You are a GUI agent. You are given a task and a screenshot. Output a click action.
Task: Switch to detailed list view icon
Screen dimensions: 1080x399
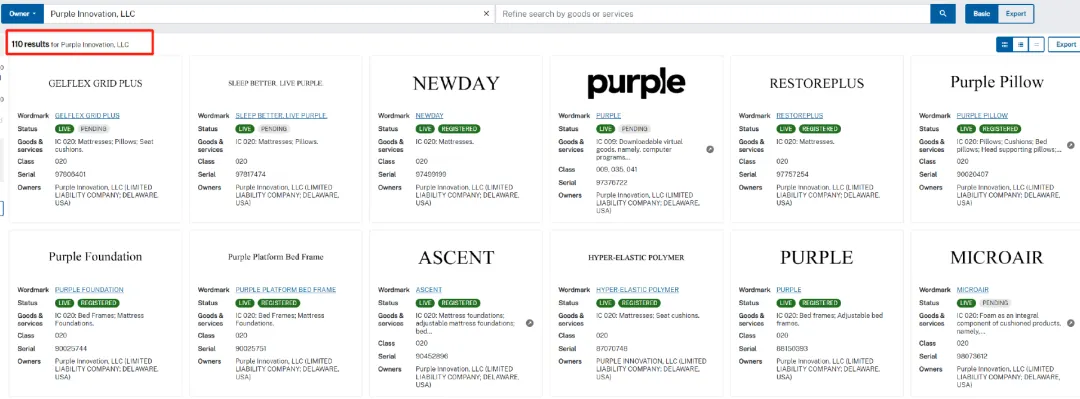click(1020, 44)
